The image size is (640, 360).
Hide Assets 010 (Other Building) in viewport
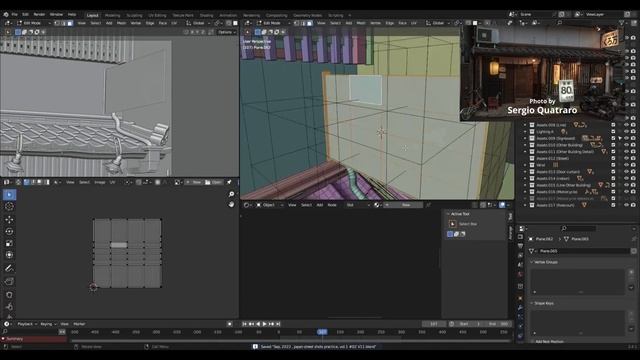[x=626, y=145]
